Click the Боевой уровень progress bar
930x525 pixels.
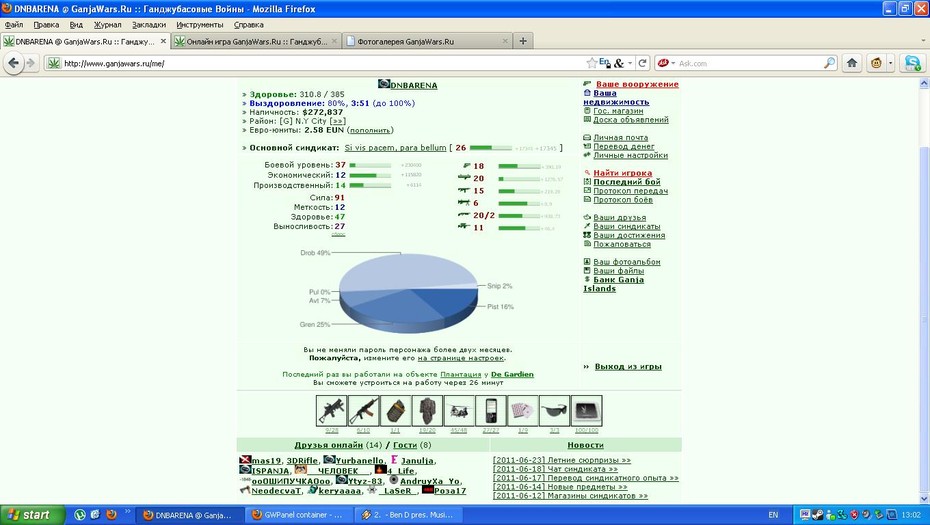(x=370, y=166)
